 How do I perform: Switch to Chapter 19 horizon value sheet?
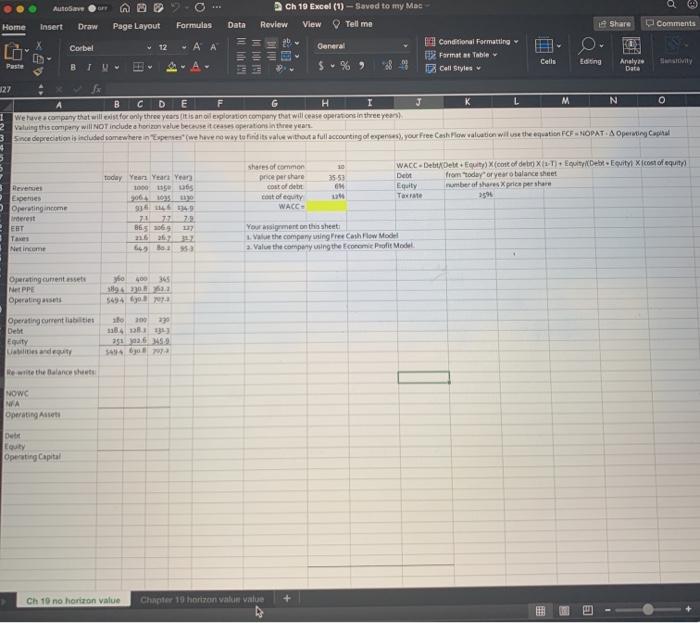(202, 599)
